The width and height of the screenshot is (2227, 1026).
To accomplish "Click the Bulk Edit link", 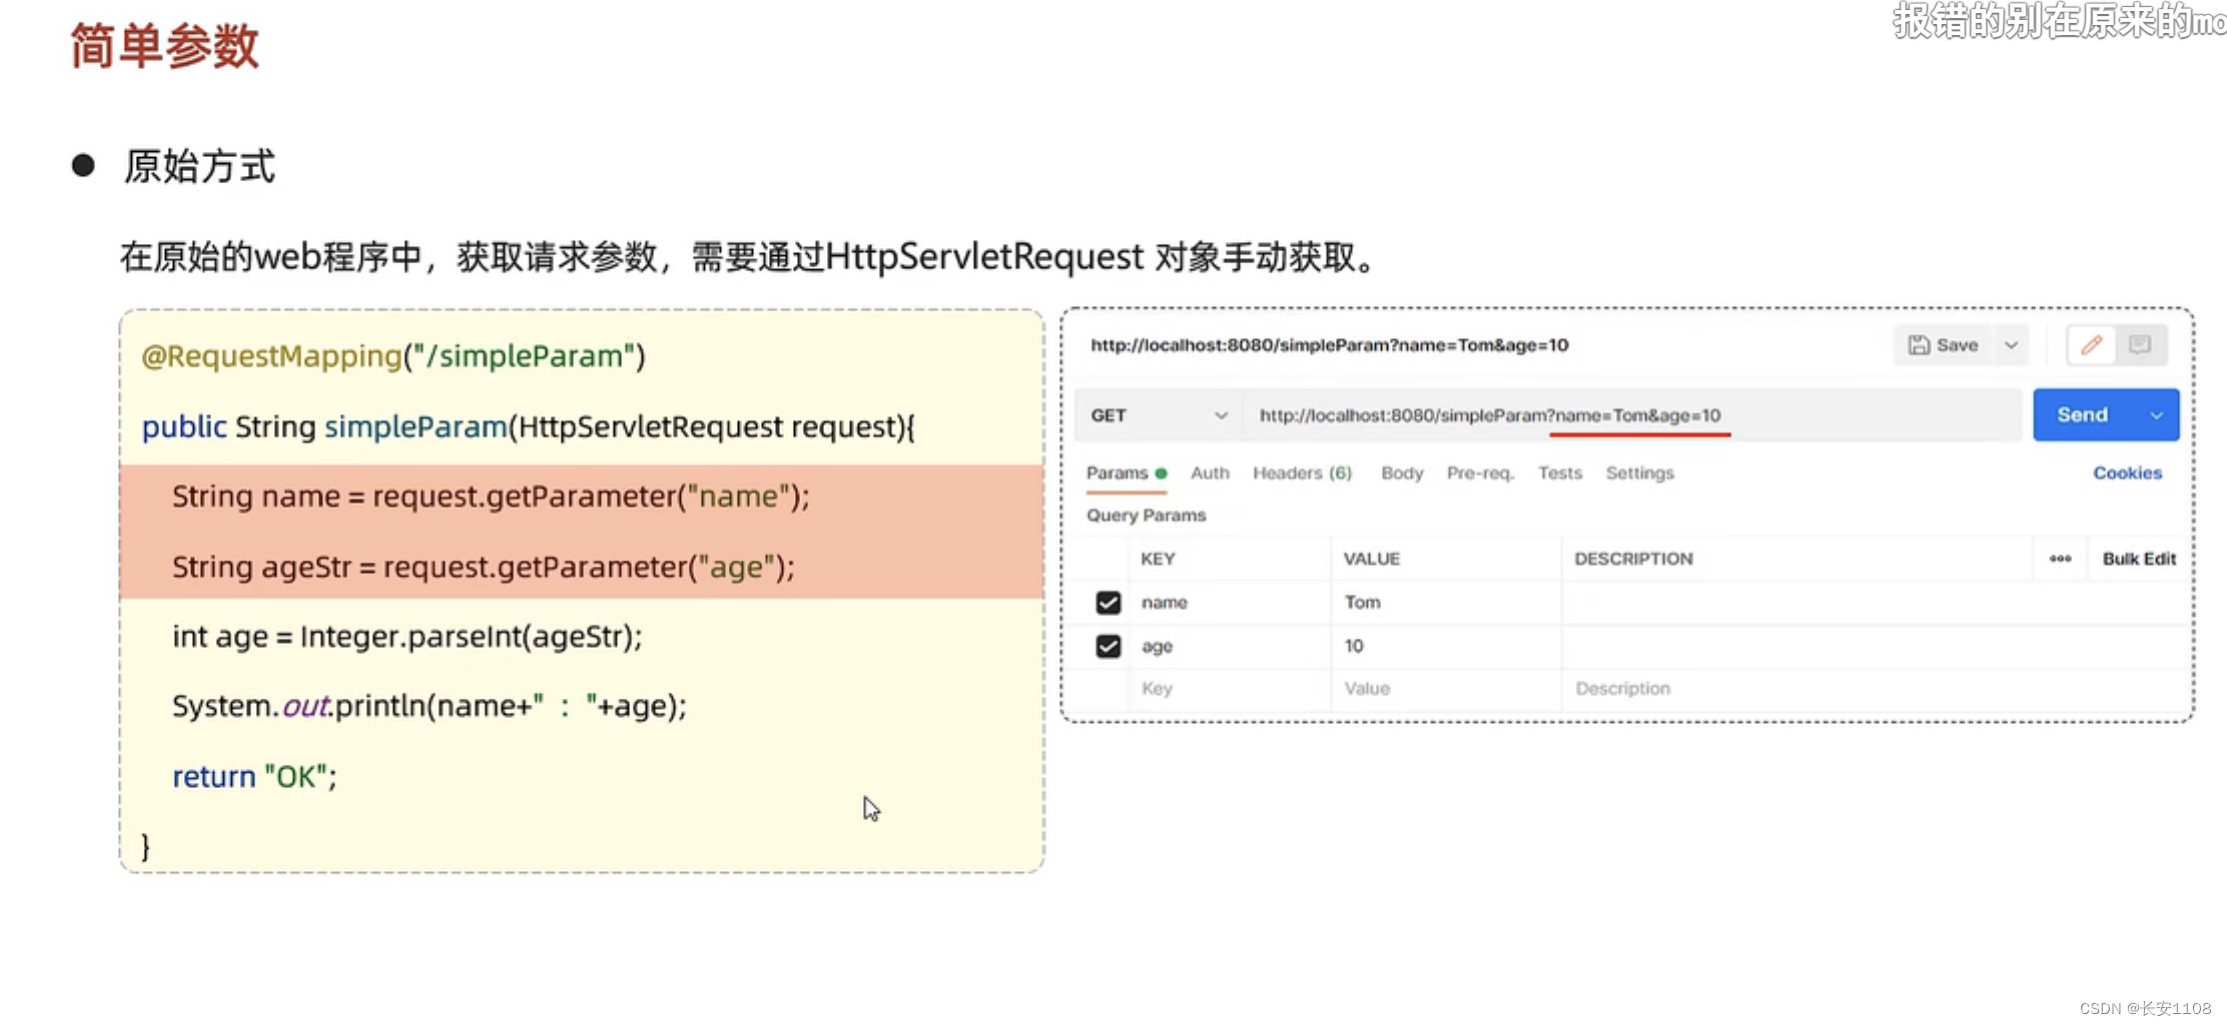I will (x=2139, y=559).
